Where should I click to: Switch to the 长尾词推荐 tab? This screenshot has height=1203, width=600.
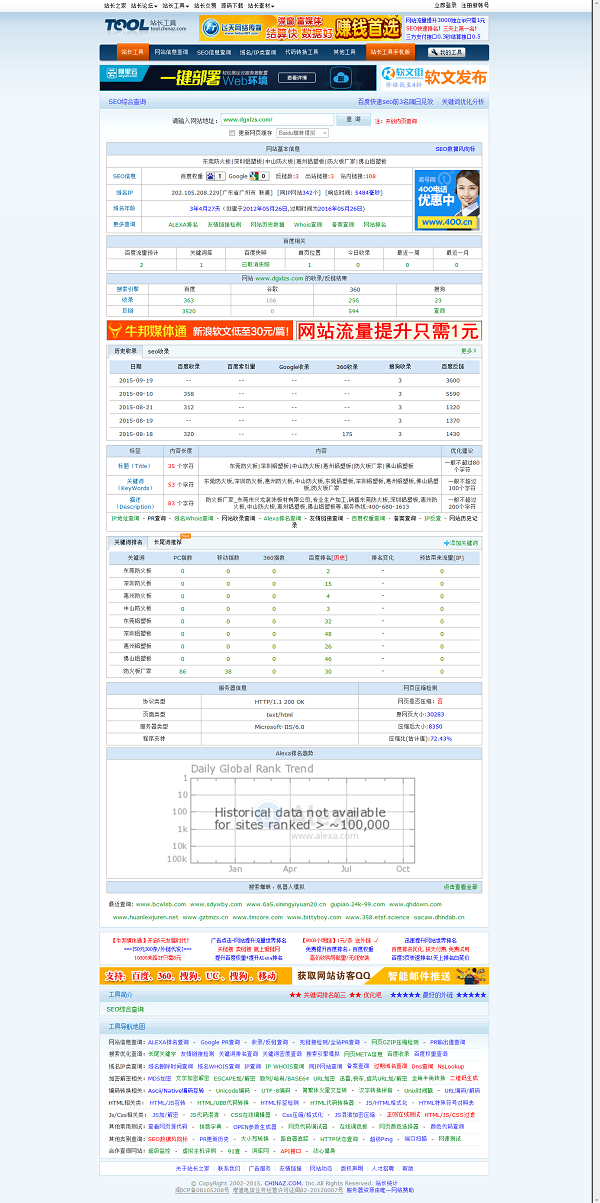click(x=167, y=542)
